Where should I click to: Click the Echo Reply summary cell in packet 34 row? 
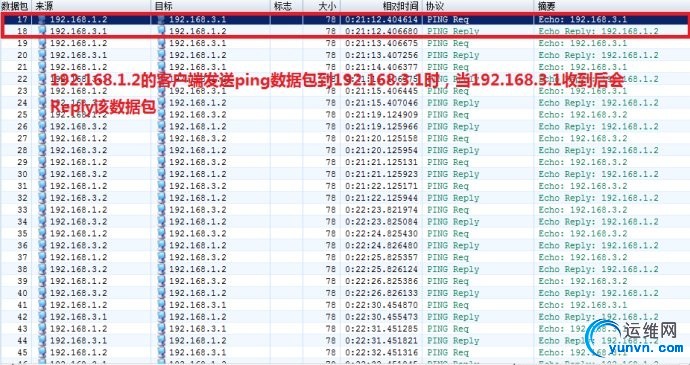point(598,221)
